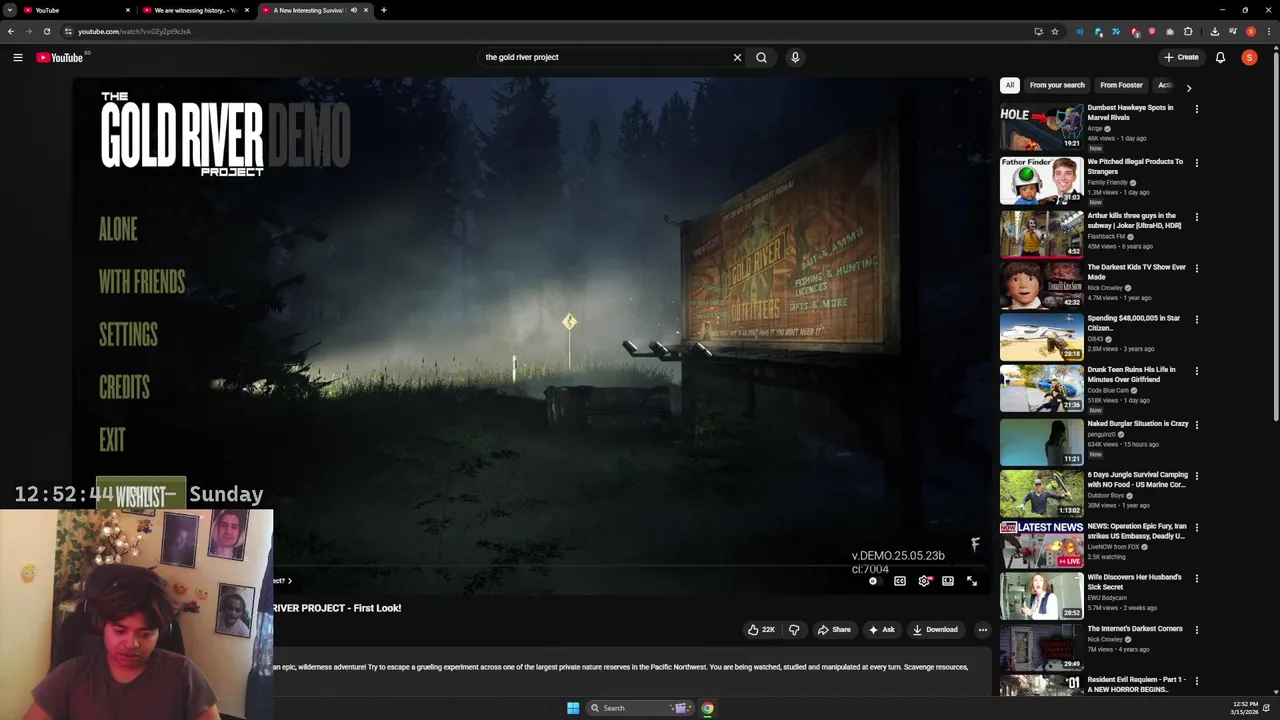Open options for The Darkest Kids TV Show
The height and width of the screenshot is (720, 1280).
1196,269
